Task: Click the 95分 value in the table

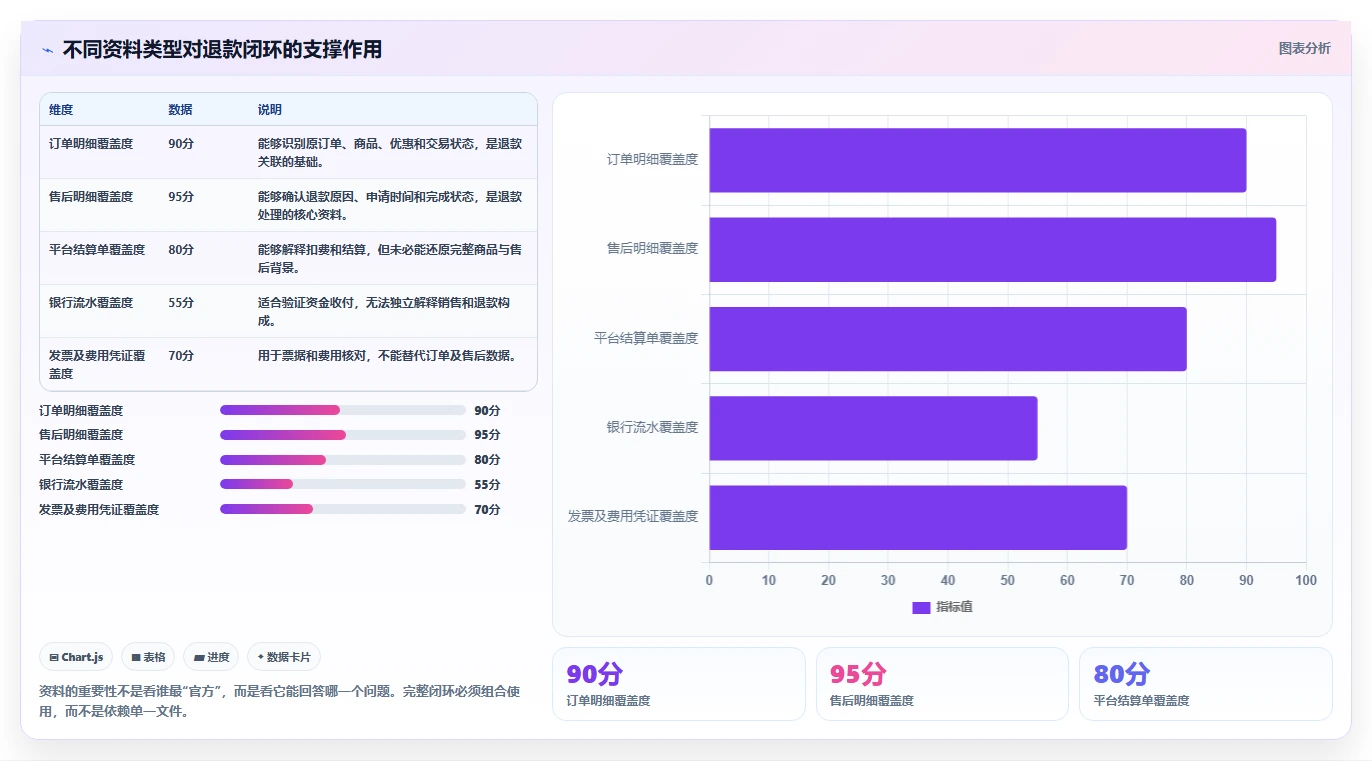Action: (x=181, y=197)
